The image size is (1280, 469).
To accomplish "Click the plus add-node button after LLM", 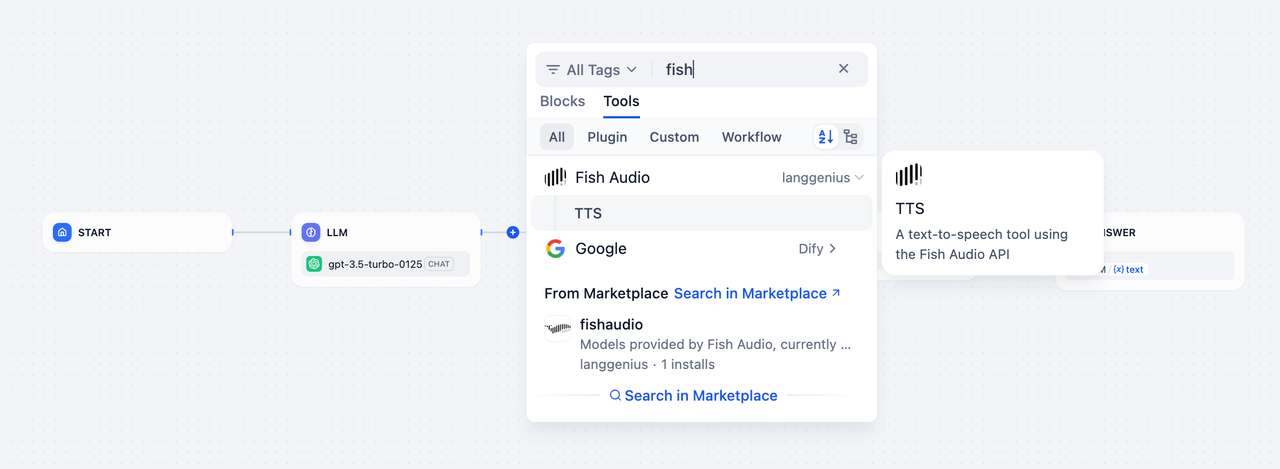I will coord(513,232).
